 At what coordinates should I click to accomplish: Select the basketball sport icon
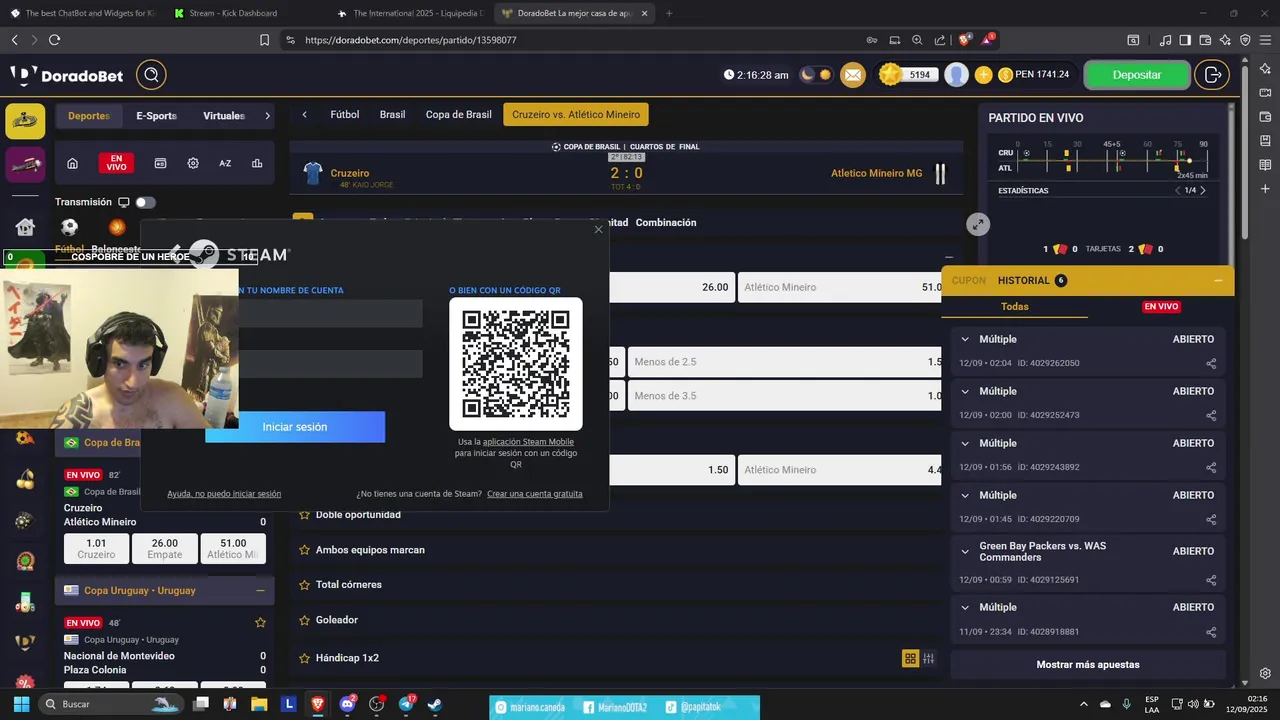click(117, 227)
